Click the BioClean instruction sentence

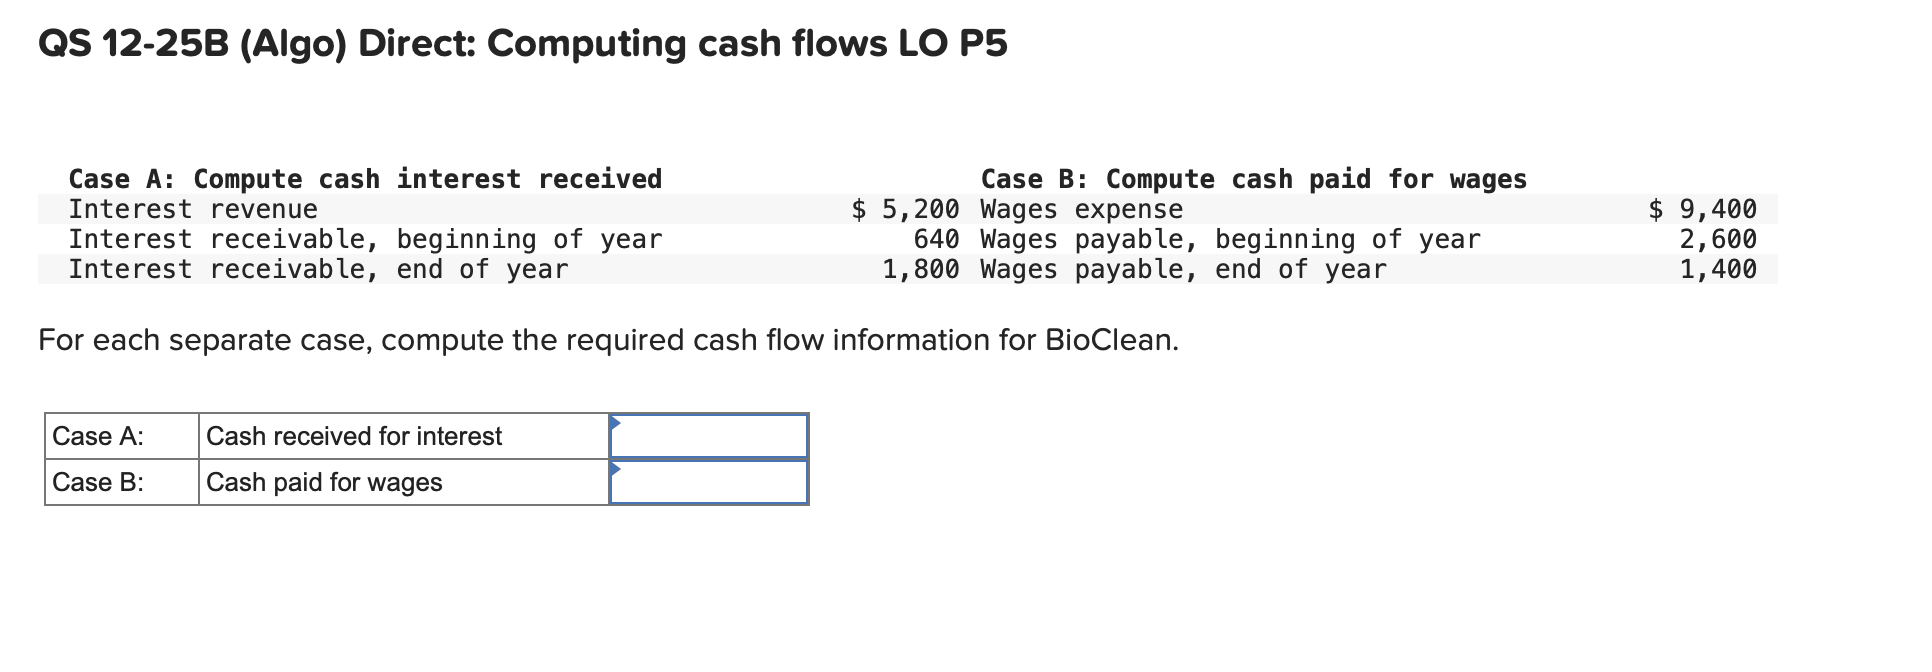click(x=608, y=340)
